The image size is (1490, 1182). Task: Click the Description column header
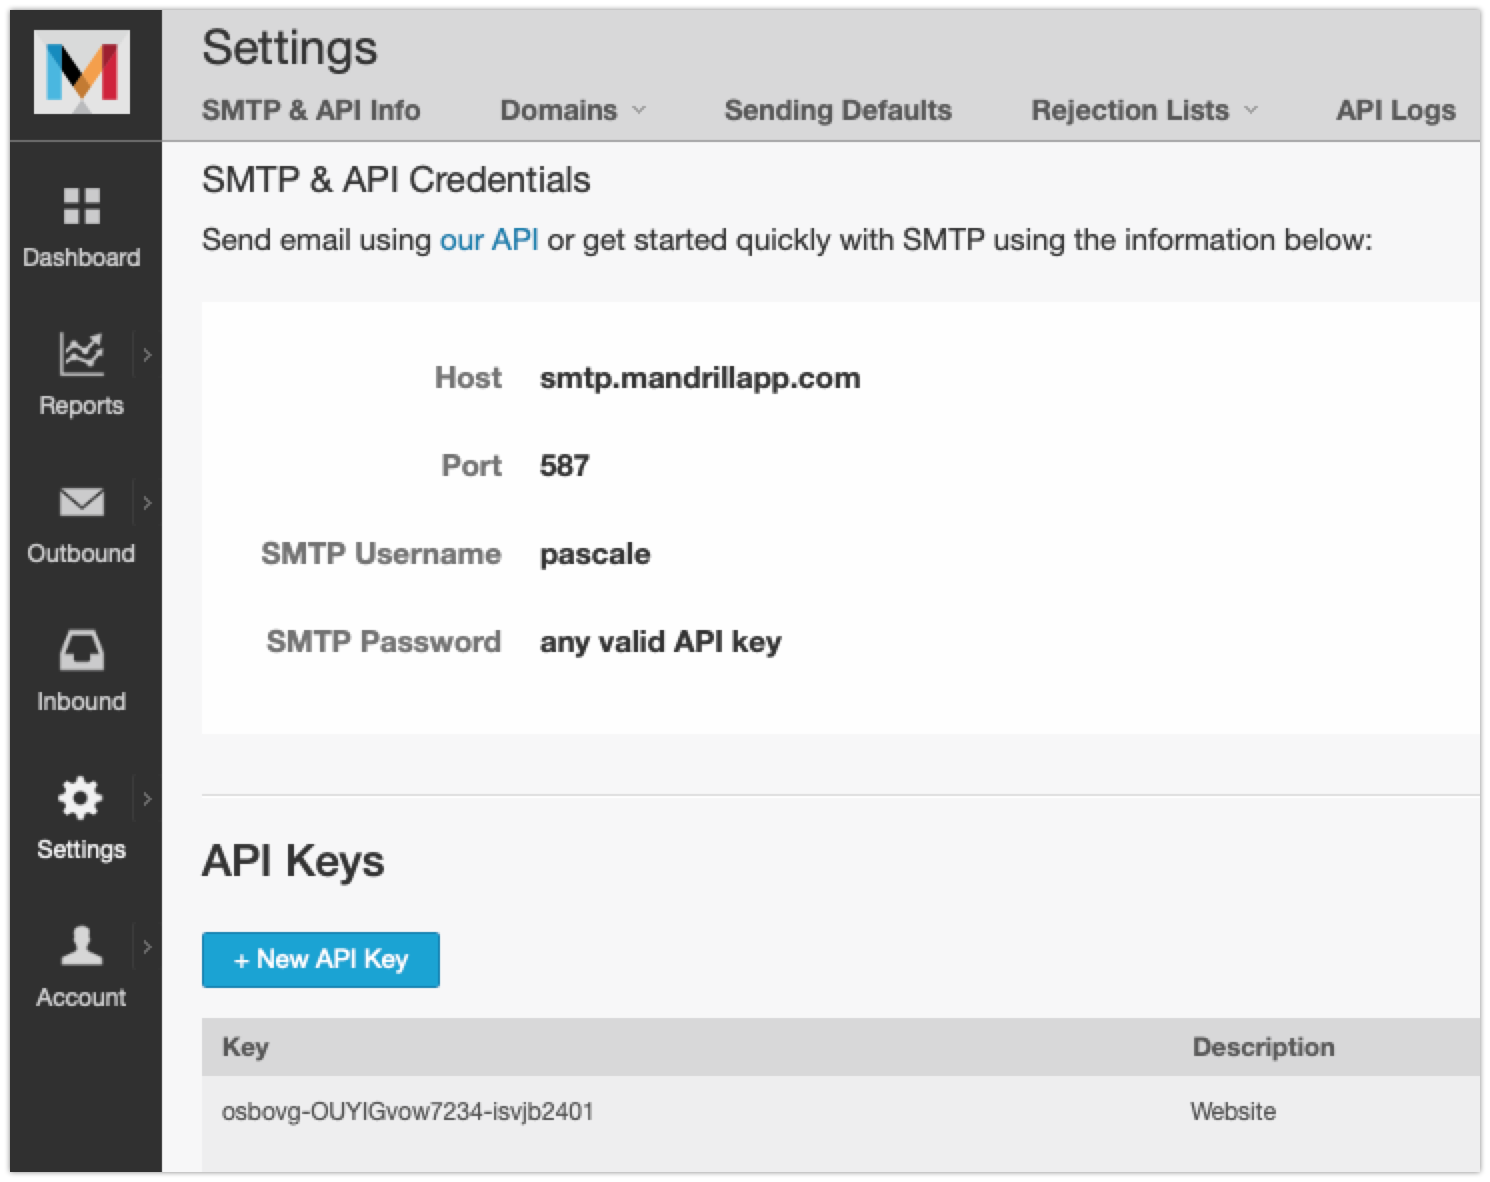[1263, 1047]
